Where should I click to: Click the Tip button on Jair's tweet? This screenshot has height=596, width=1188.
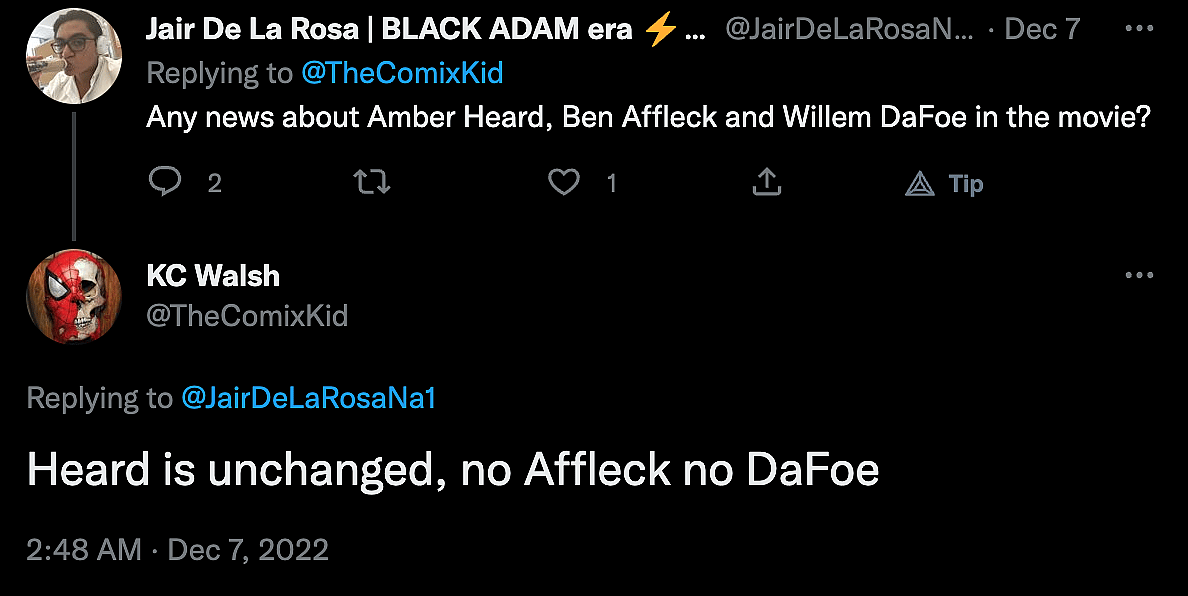click(945, 183)
